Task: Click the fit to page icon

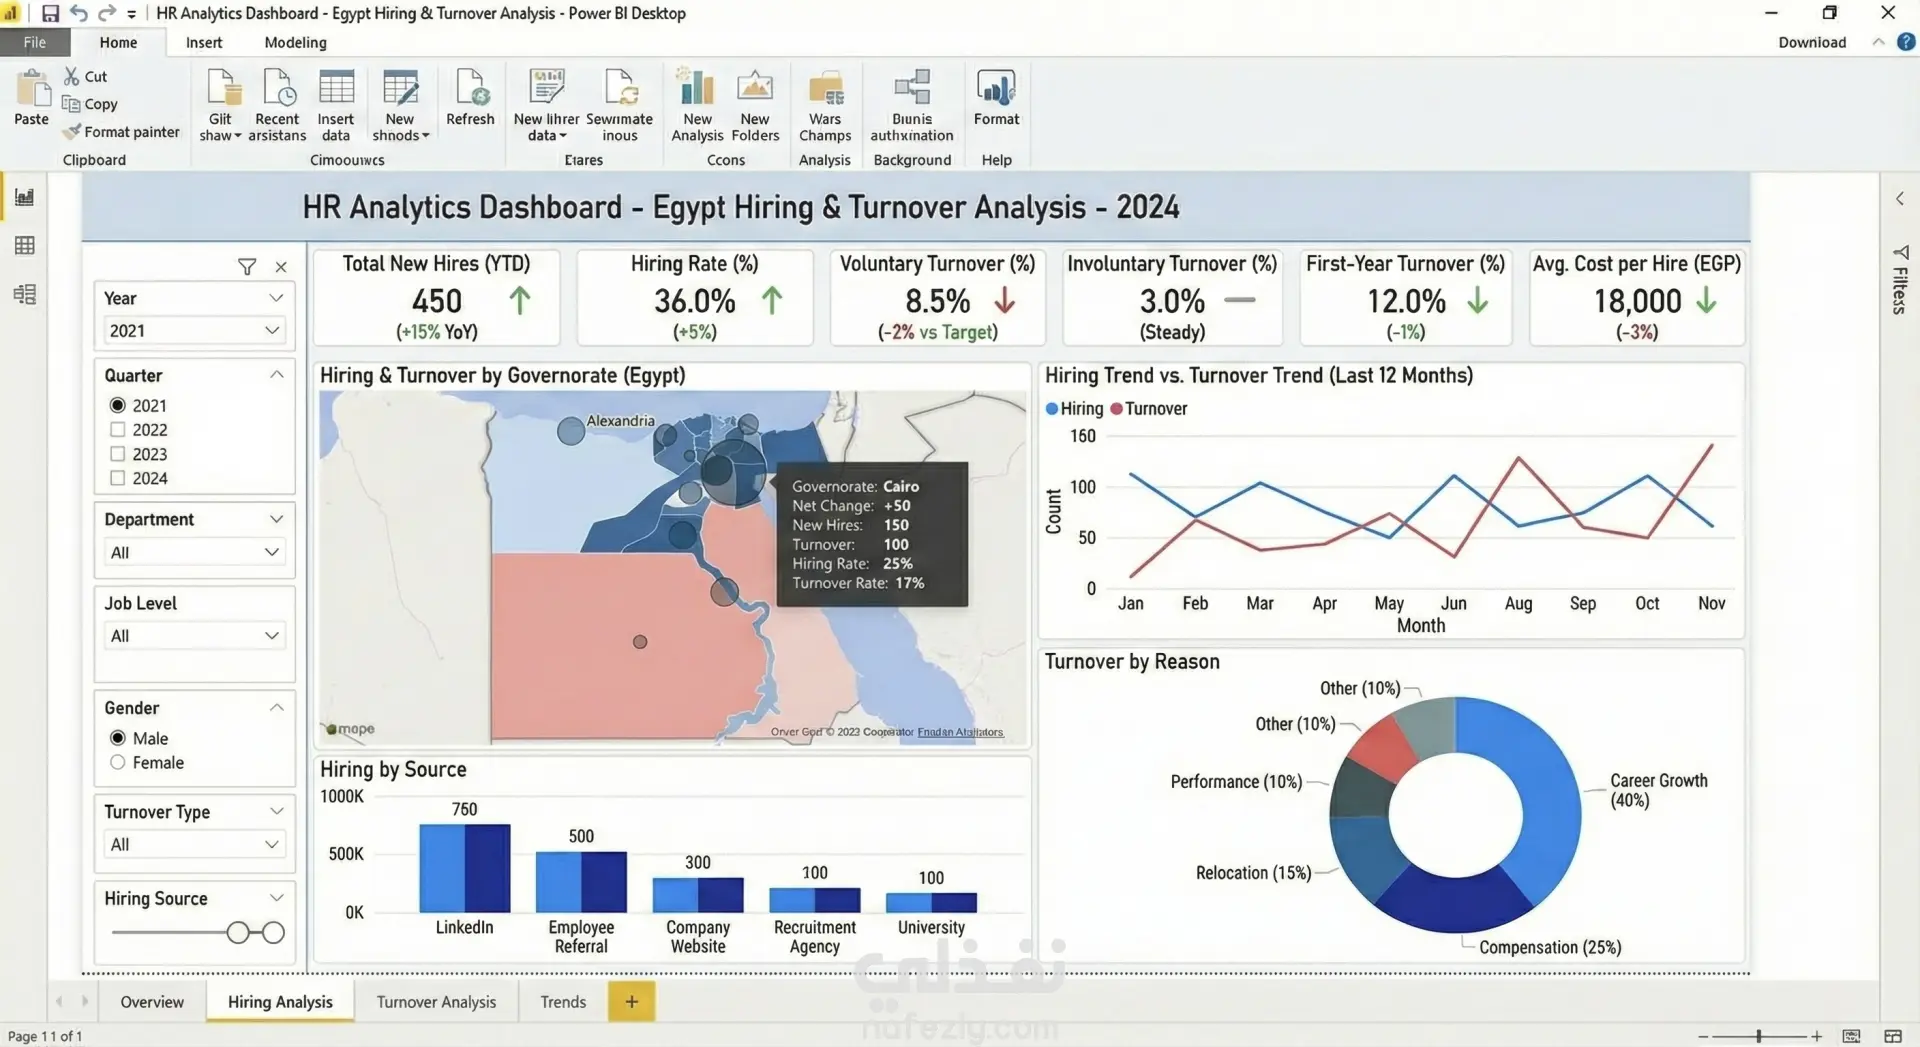Action: [x=1893, y=1036]
